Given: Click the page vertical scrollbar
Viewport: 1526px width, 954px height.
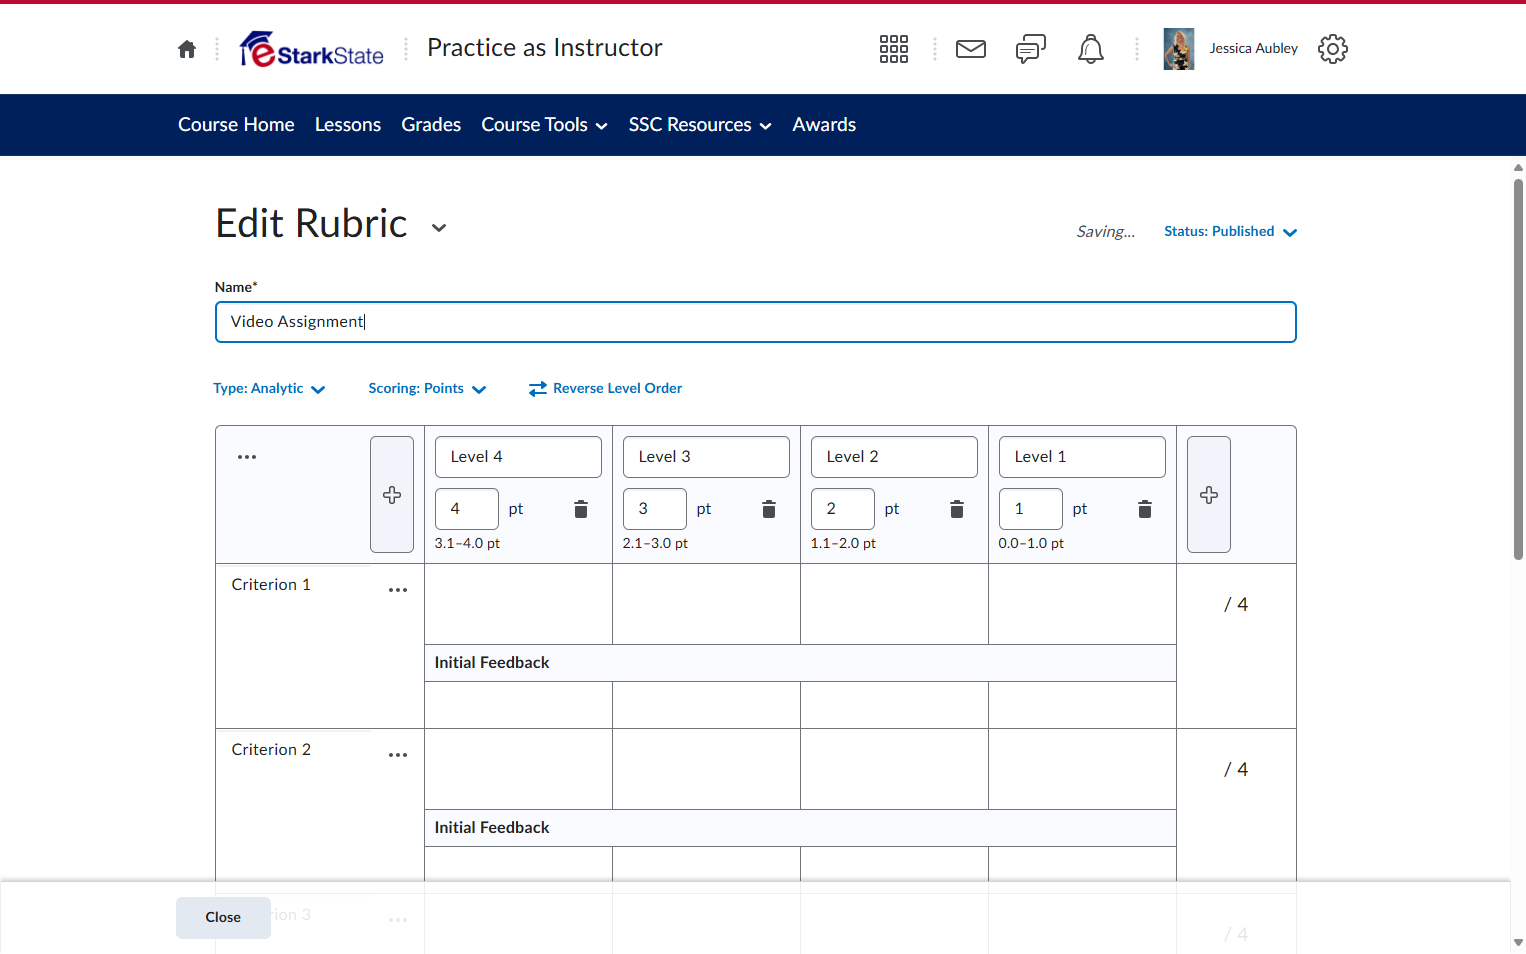Looking at the screenshot, I should coord(1518,370).
